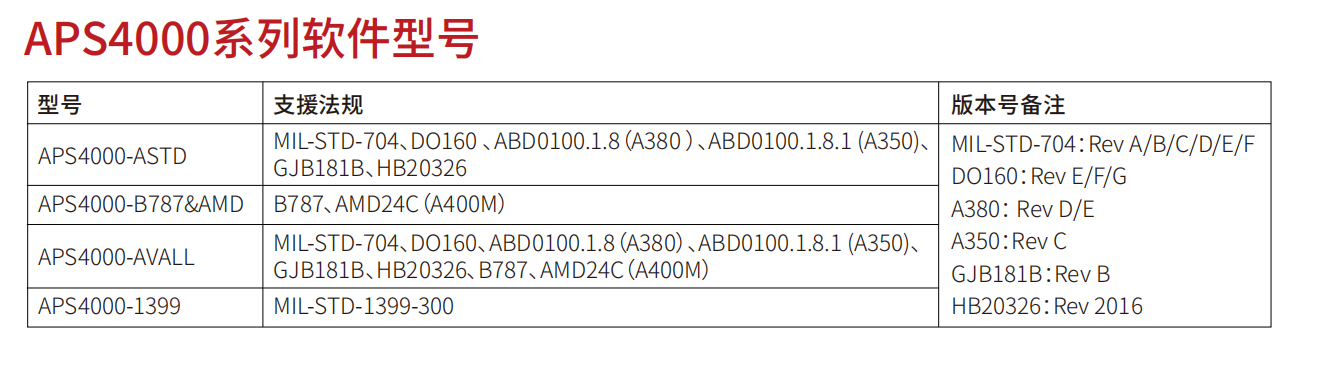Screen dimensions: 1320x366
Task: Click the A350: Rev C note
Action: (1009, 241)
